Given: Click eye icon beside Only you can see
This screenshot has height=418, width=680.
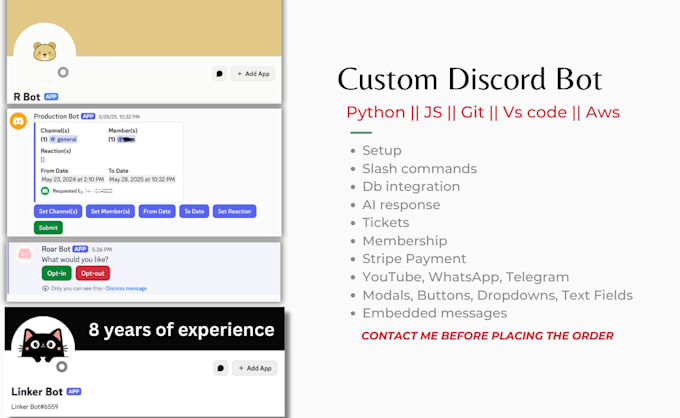Looking at the screenshot, I should point(45,288).
